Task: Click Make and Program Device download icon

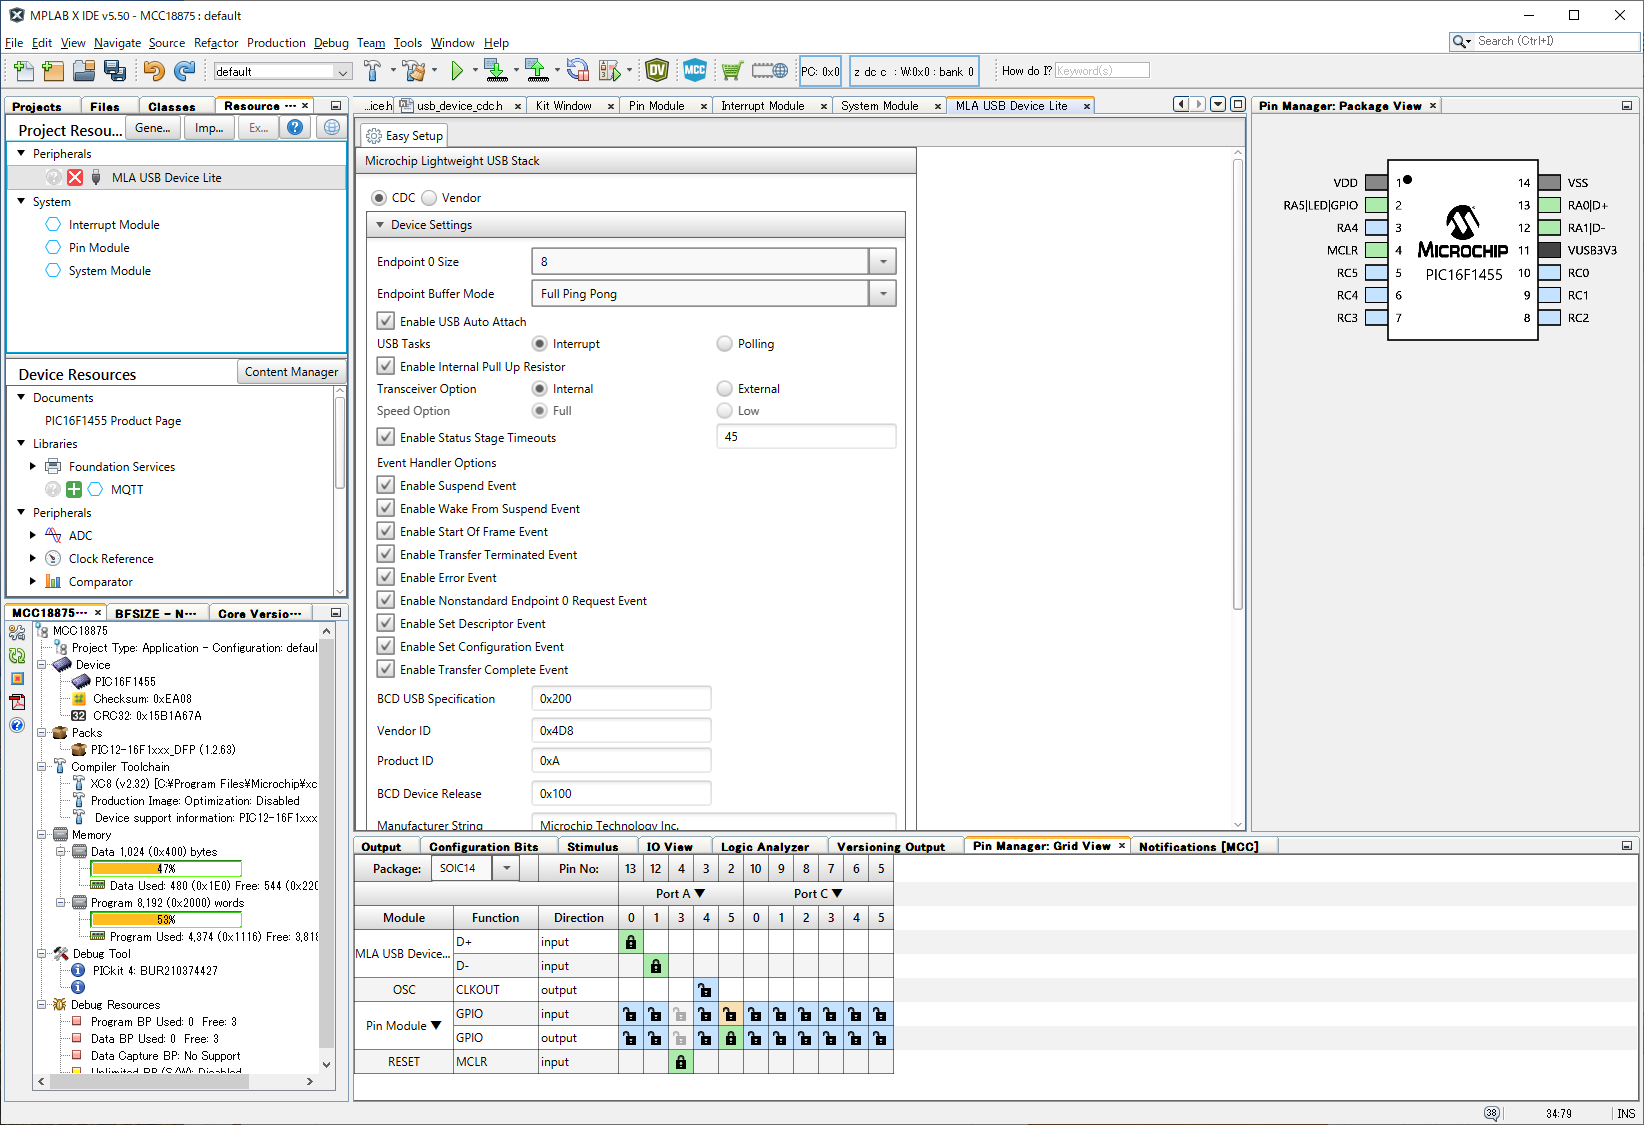Action: (x=495, y=71)
